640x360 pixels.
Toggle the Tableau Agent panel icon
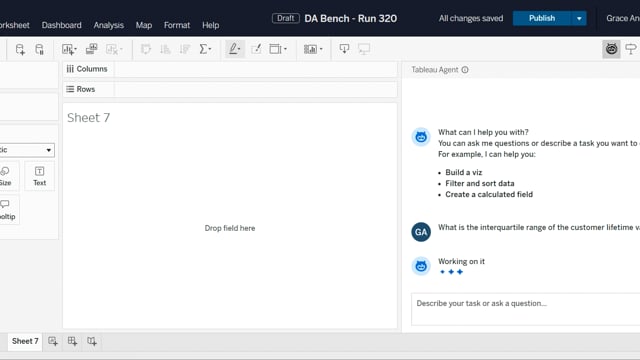tap(611, 49)
